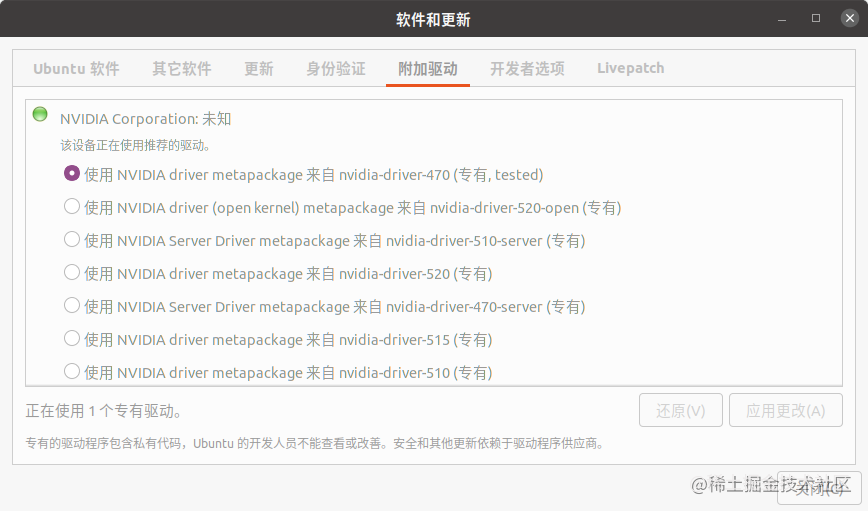Choose the nvidia-driver-515 radio button

coord(72,338)
